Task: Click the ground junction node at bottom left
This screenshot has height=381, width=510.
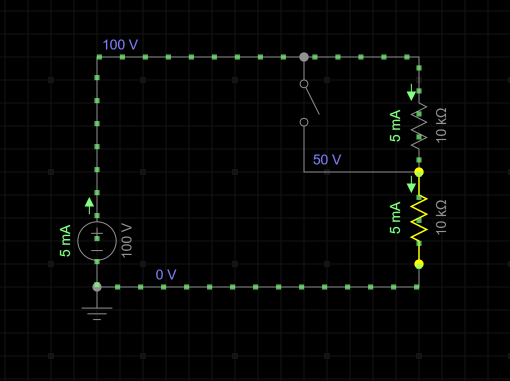Action: click(x=97, y=287)
